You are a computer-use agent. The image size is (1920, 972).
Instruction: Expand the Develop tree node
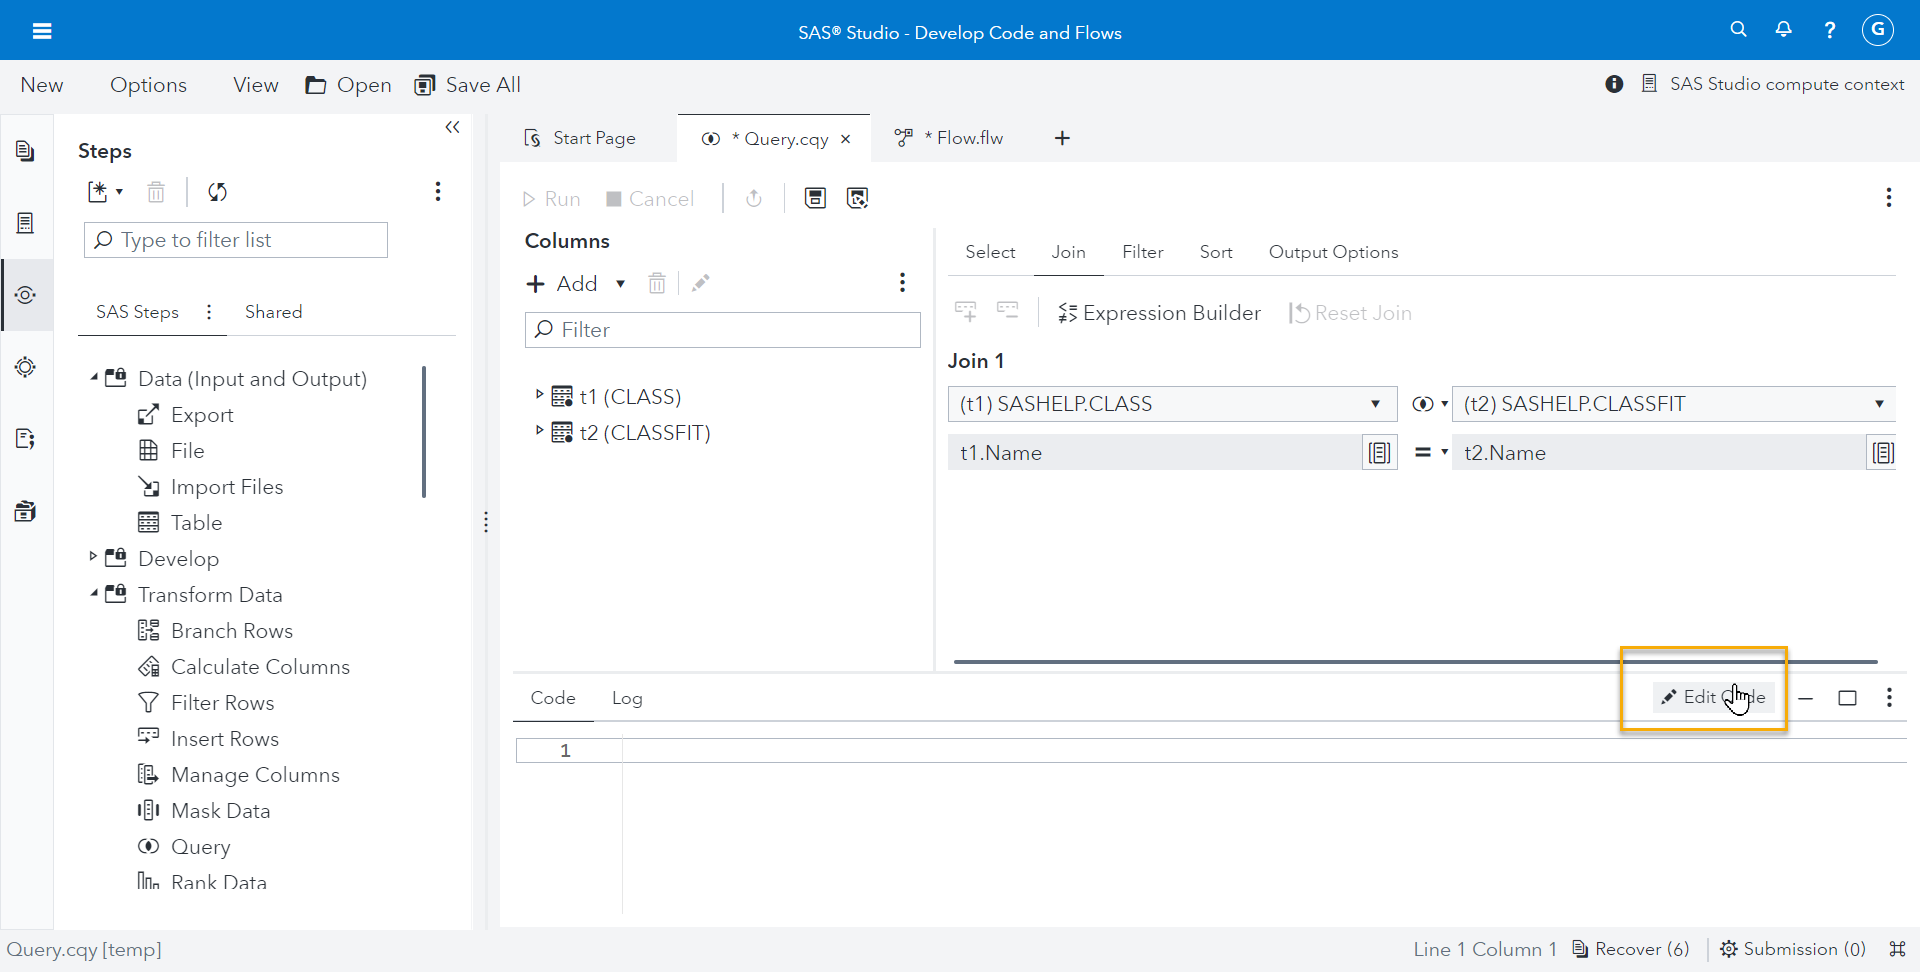[x=94, y=558]
